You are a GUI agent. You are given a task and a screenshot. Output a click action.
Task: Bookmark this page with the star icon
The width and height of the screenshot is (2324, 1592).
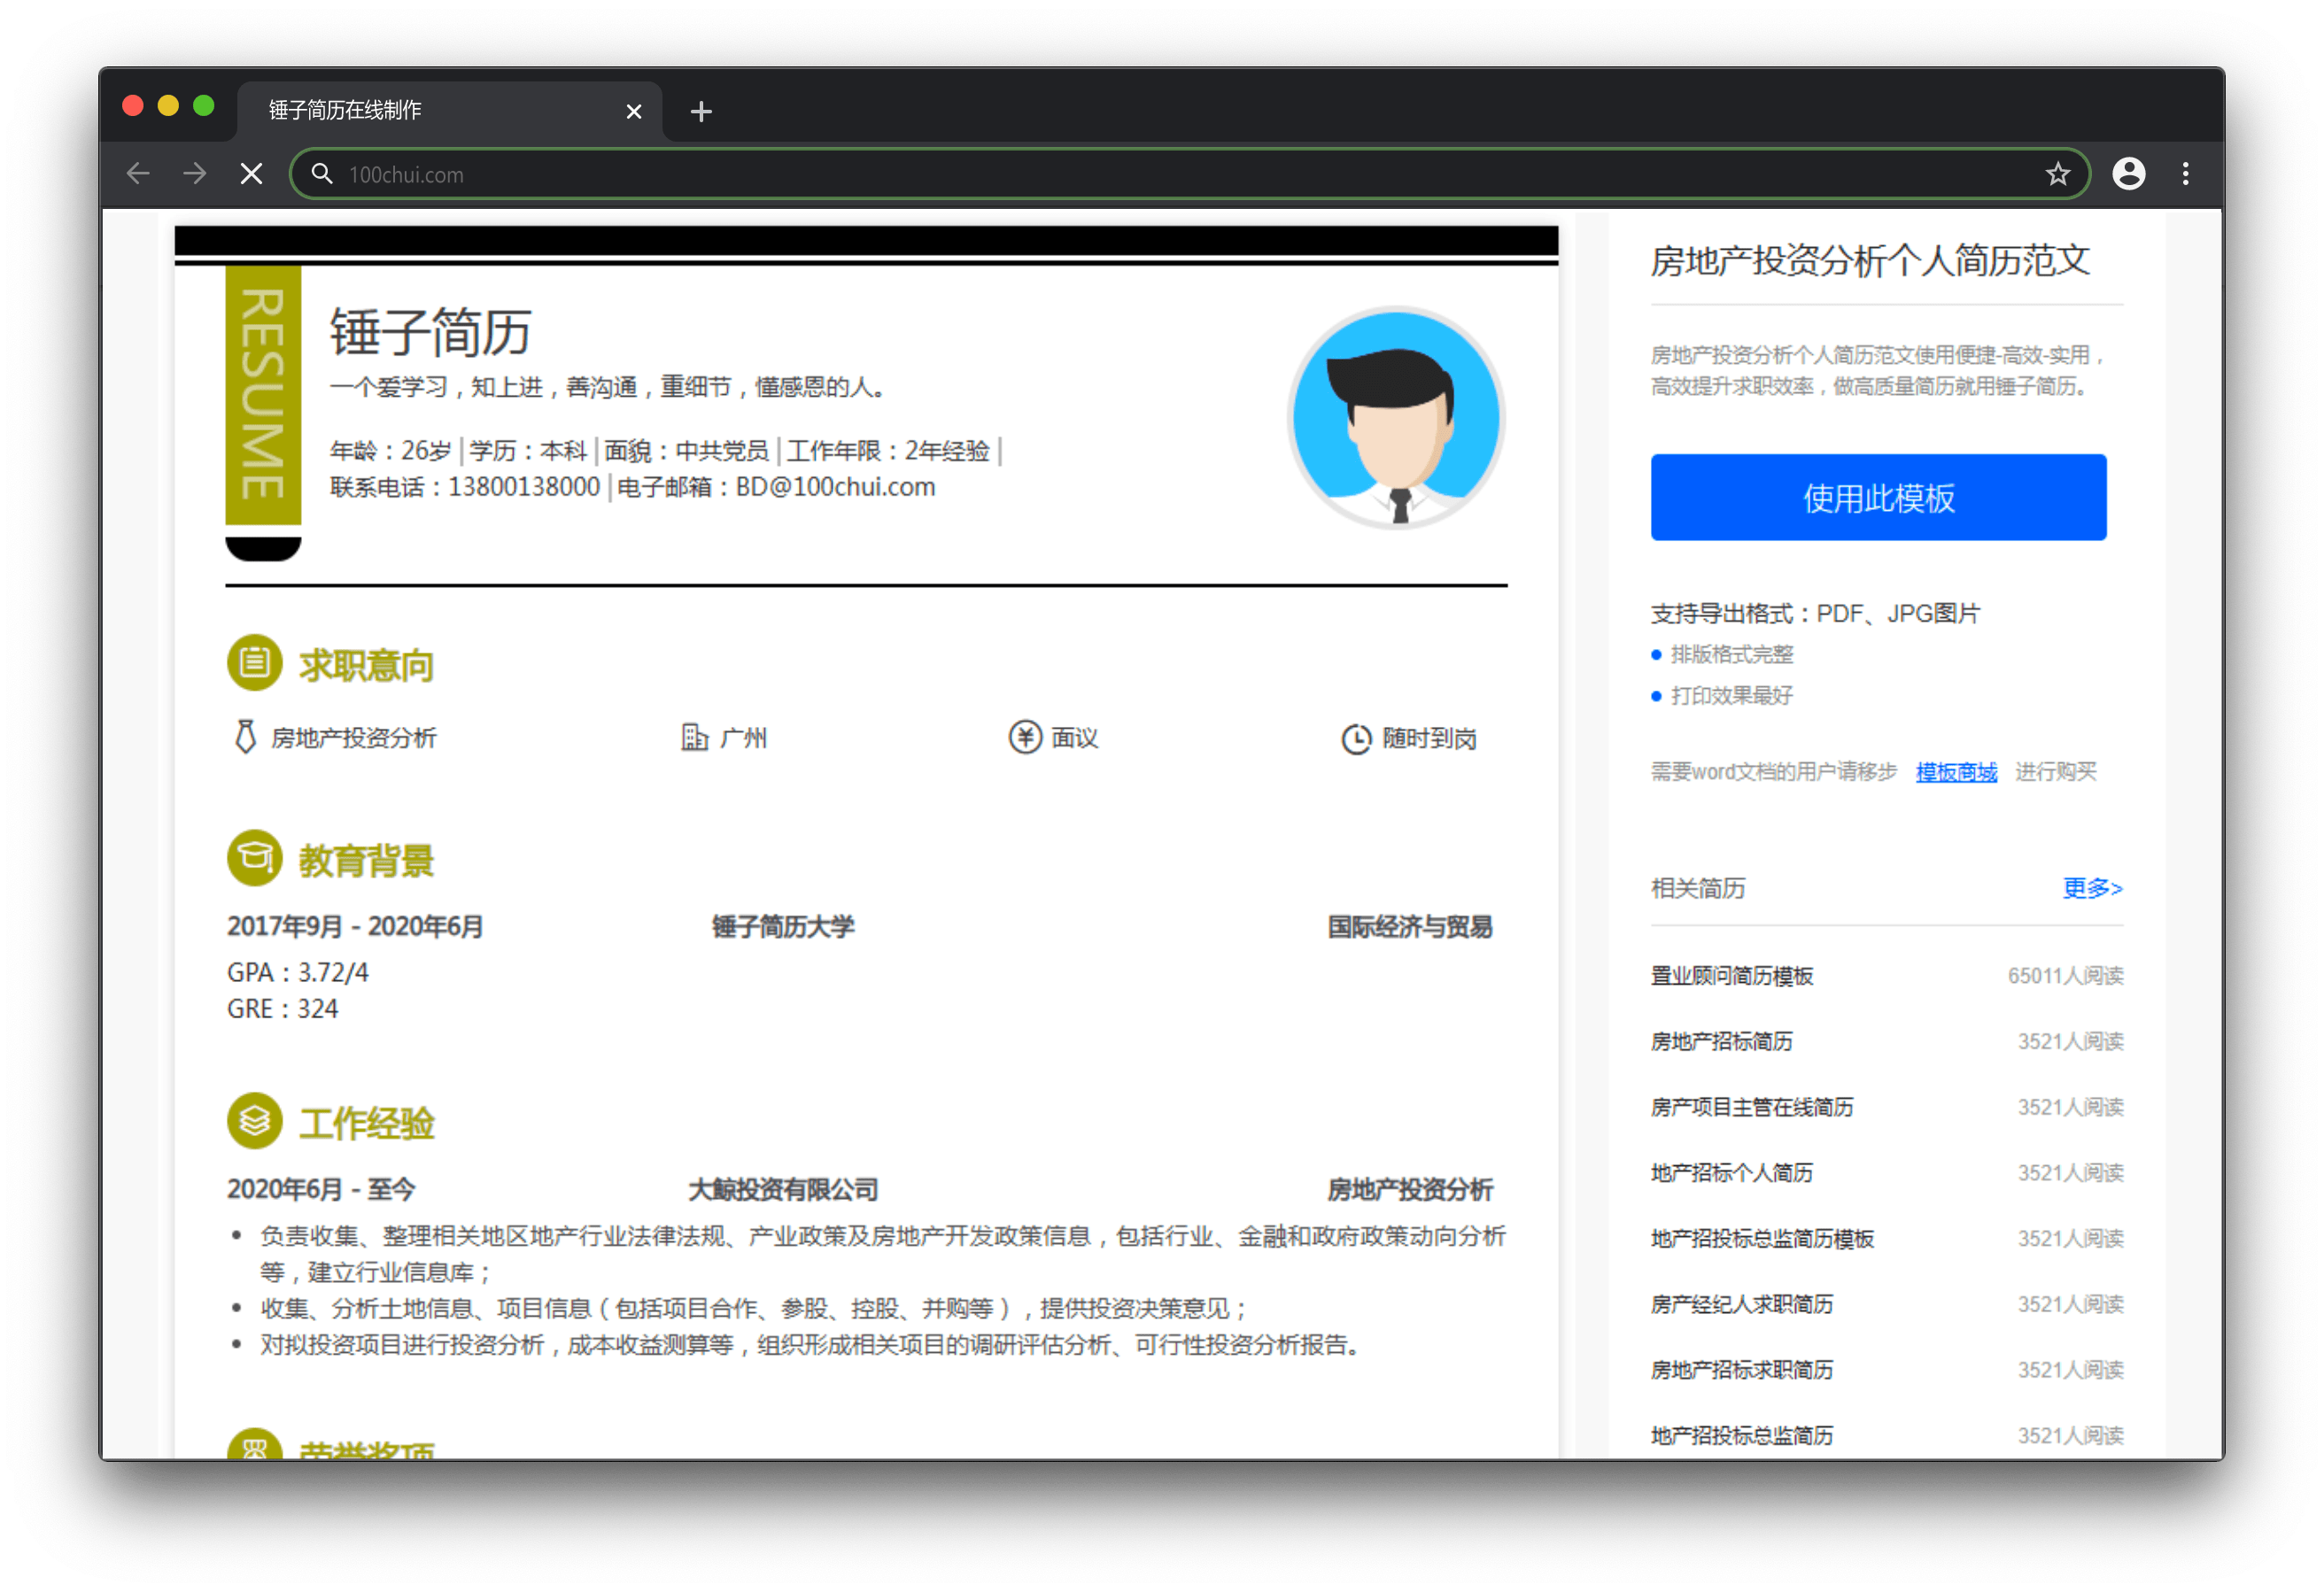2057,174
